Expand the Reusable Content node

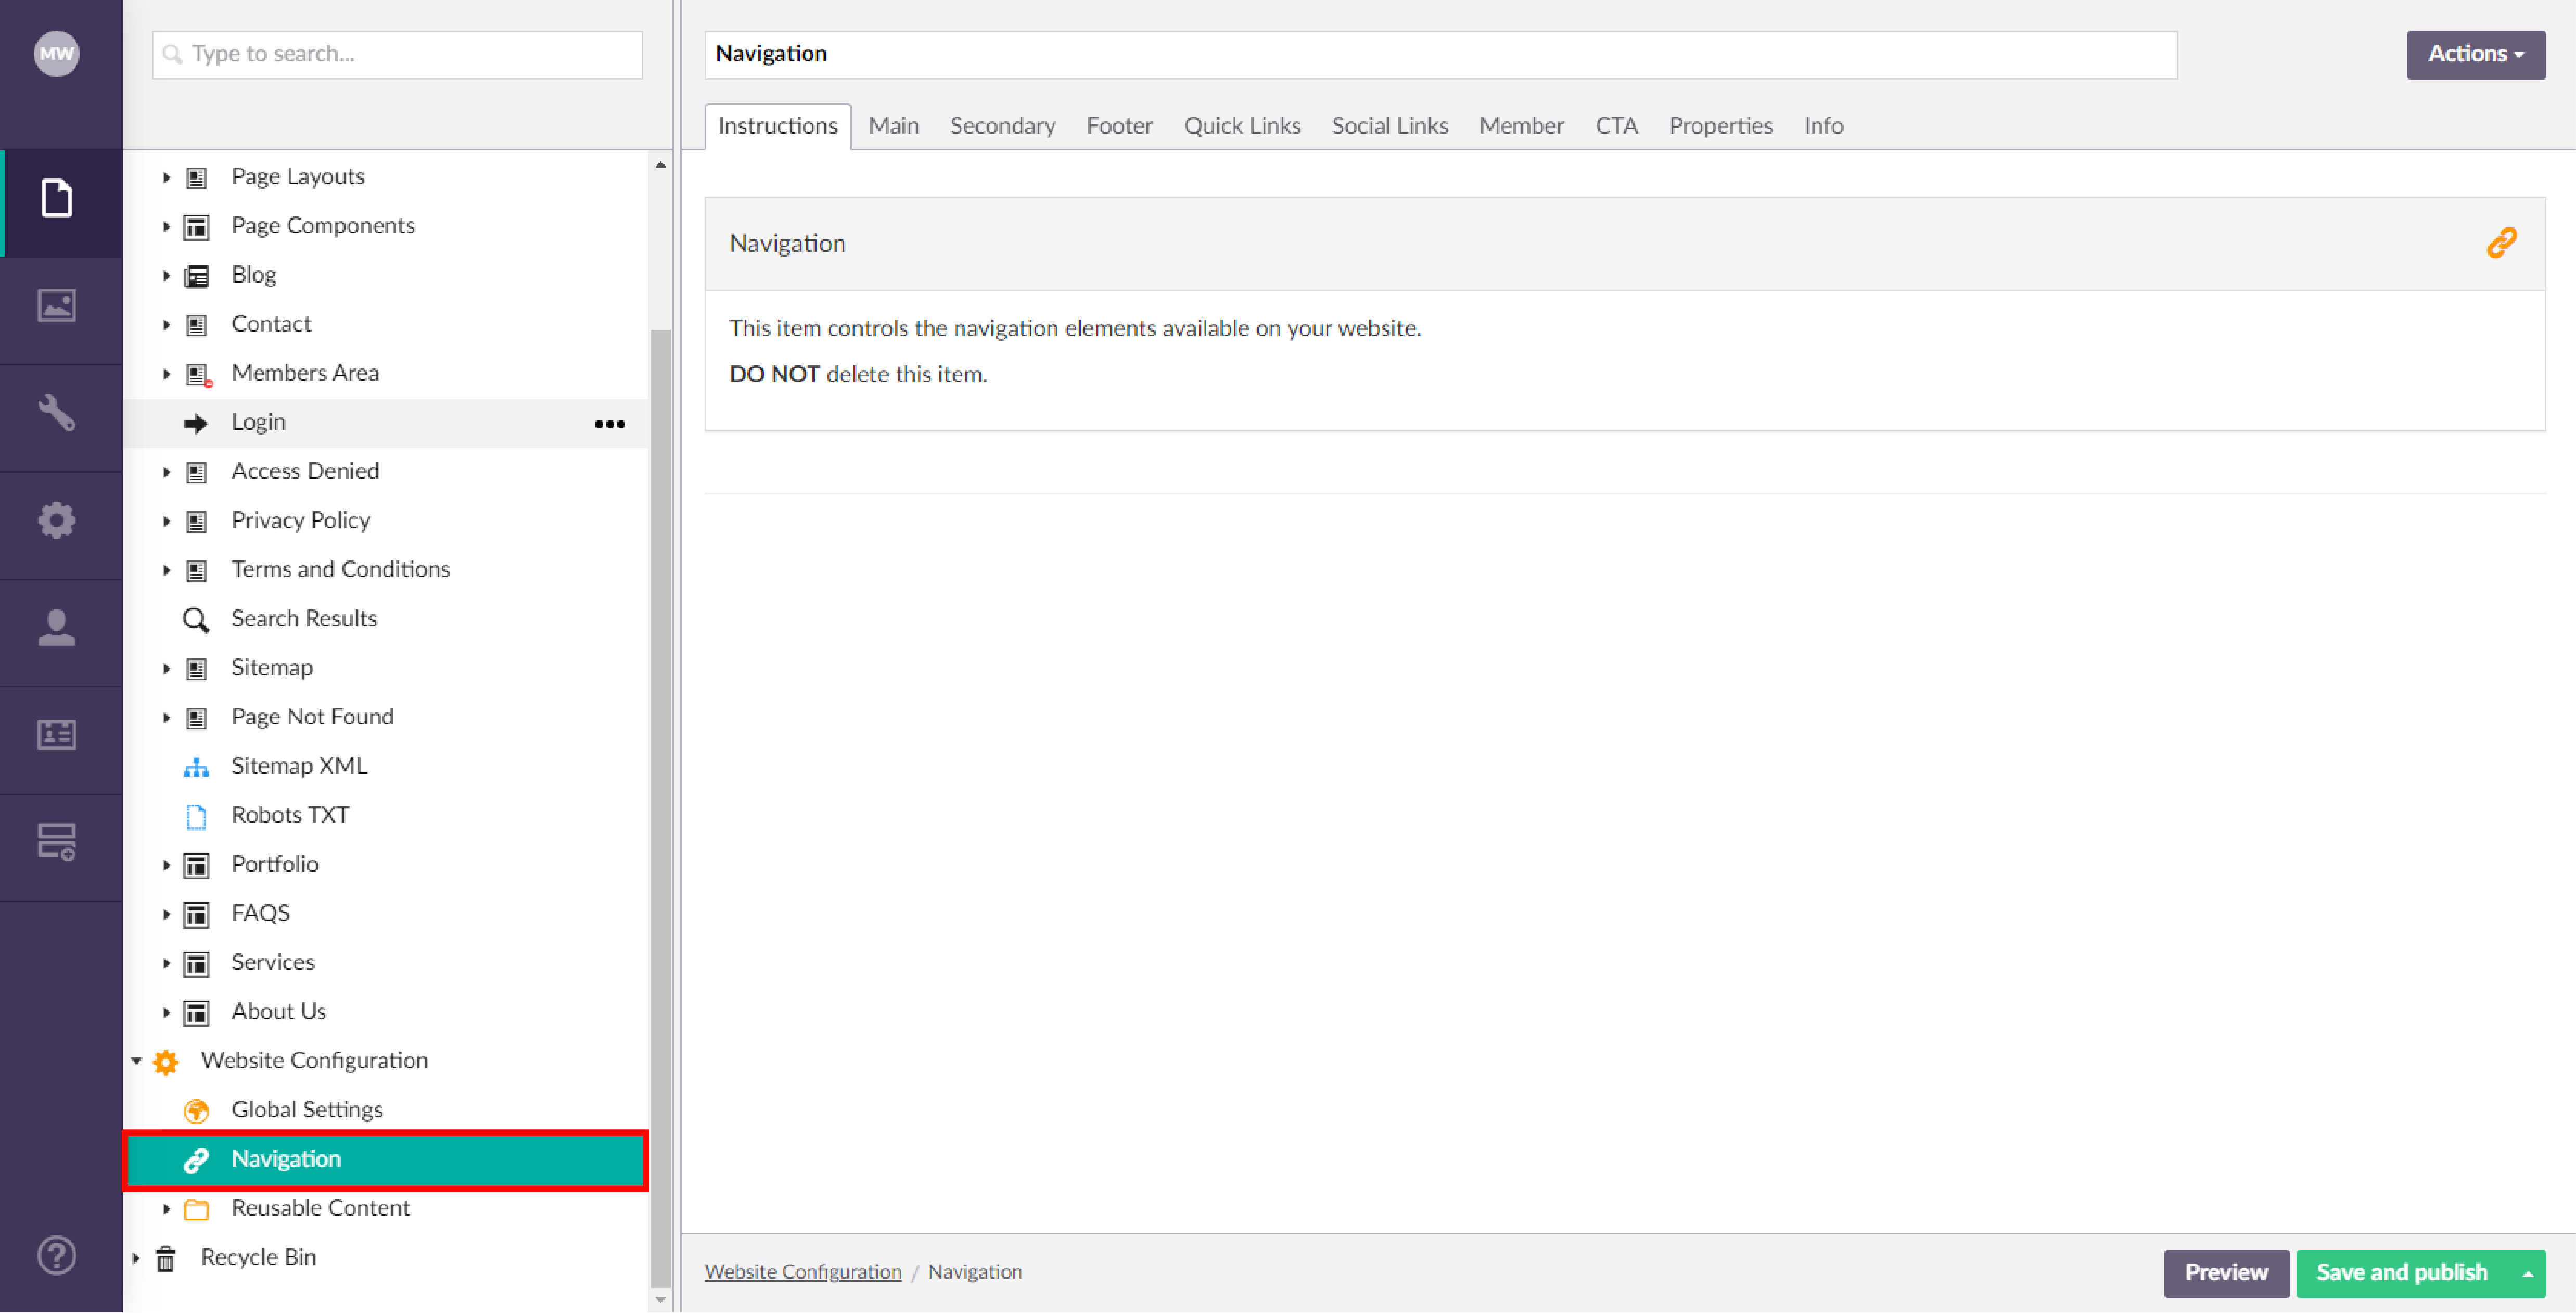(x=166, y=1208)
